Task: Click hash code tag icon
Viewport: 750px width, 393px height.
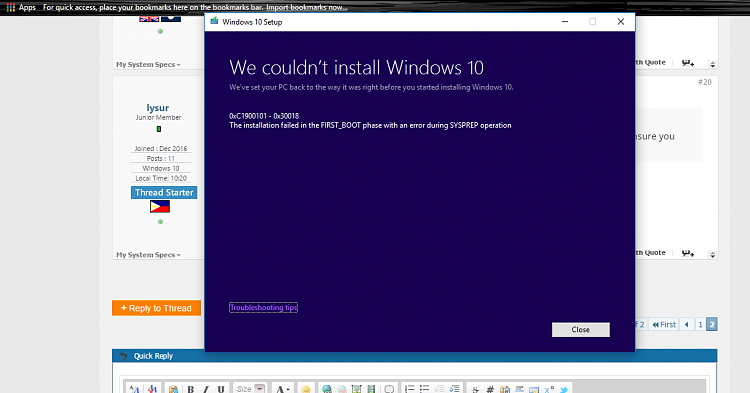Action: [490, 389]
